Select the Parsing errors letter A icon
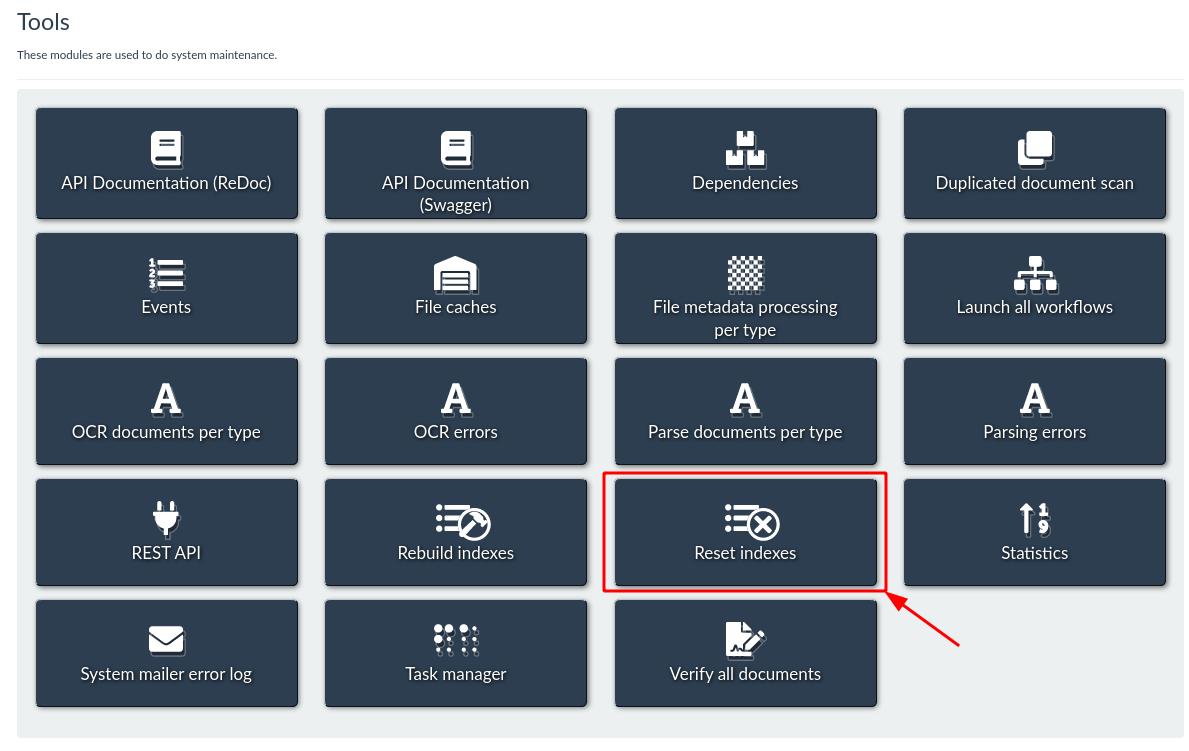 [x=1035, y=399]
